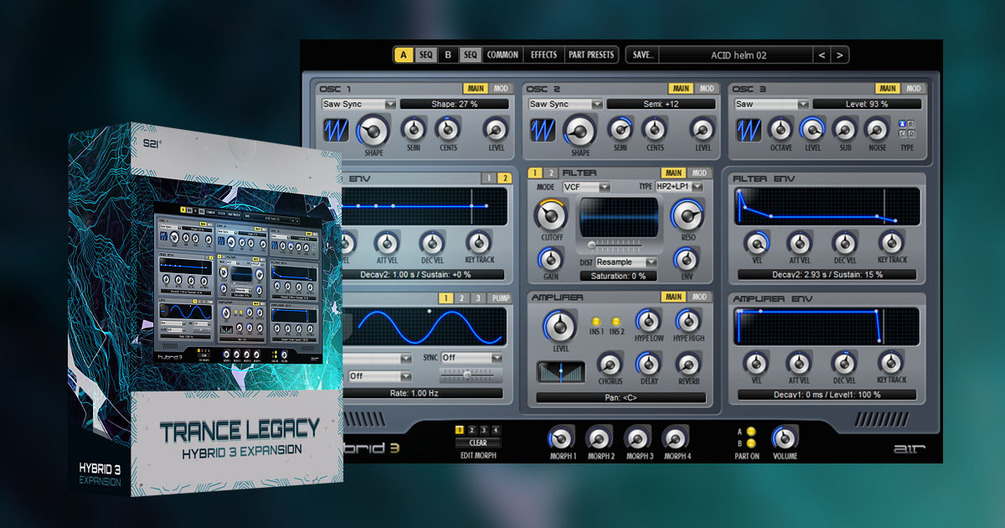1005x528 pixels.
Task: Click Amplifier MOD button
Action: (699, 297)
